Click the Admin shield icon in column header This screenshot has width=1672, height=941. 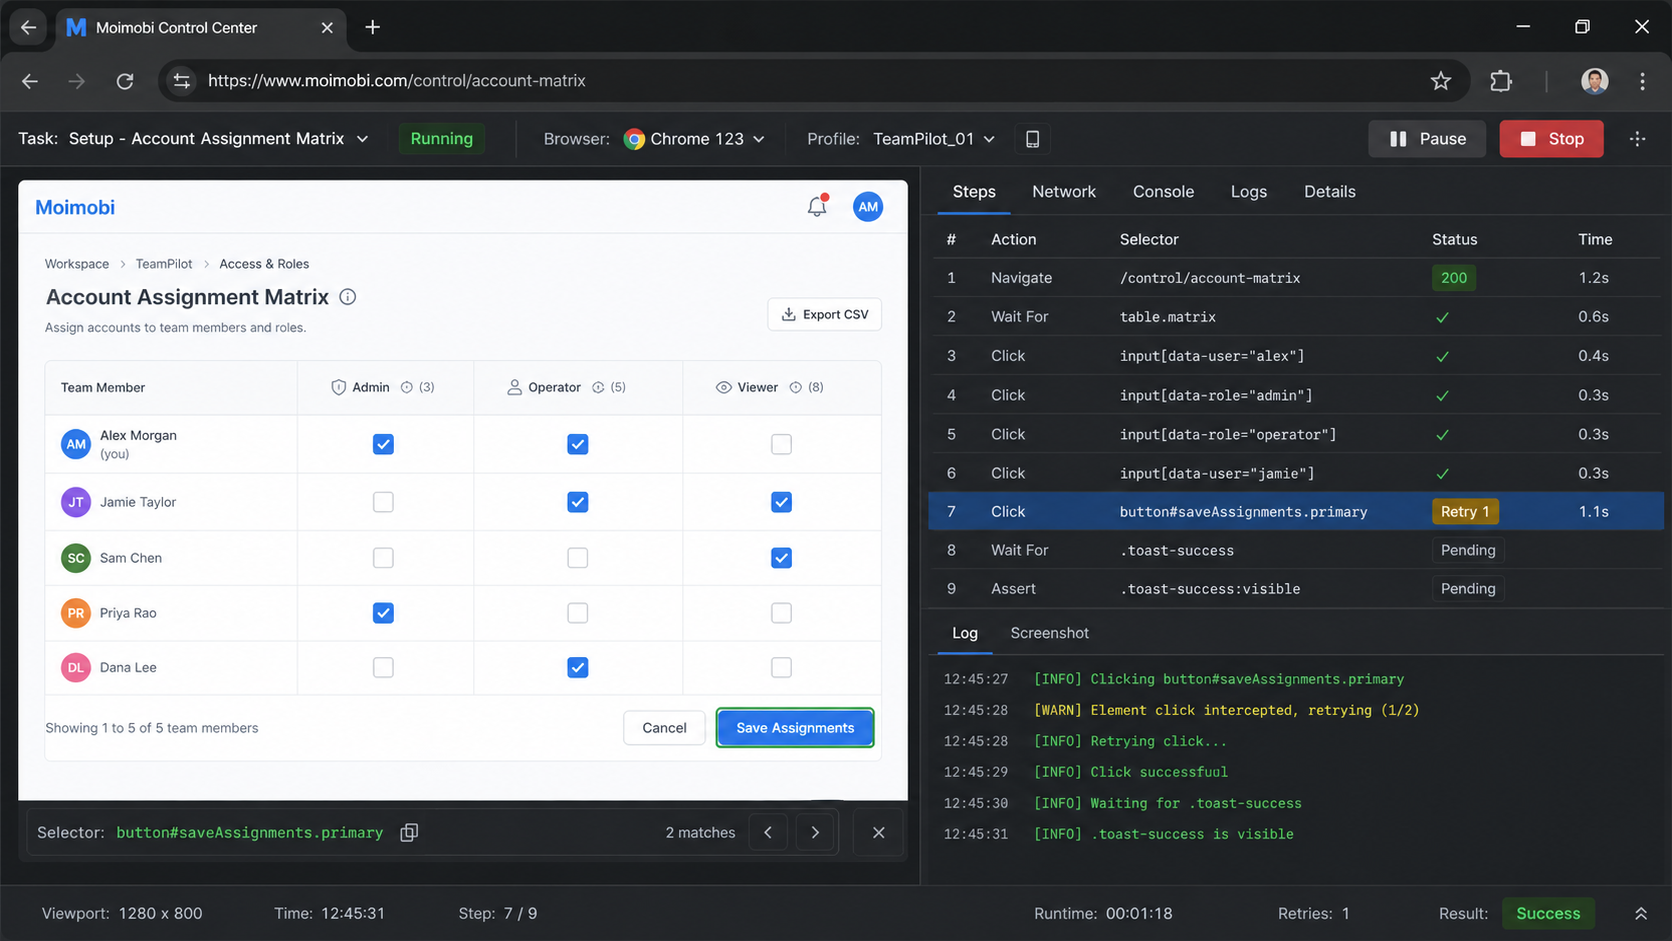(338, 387)
